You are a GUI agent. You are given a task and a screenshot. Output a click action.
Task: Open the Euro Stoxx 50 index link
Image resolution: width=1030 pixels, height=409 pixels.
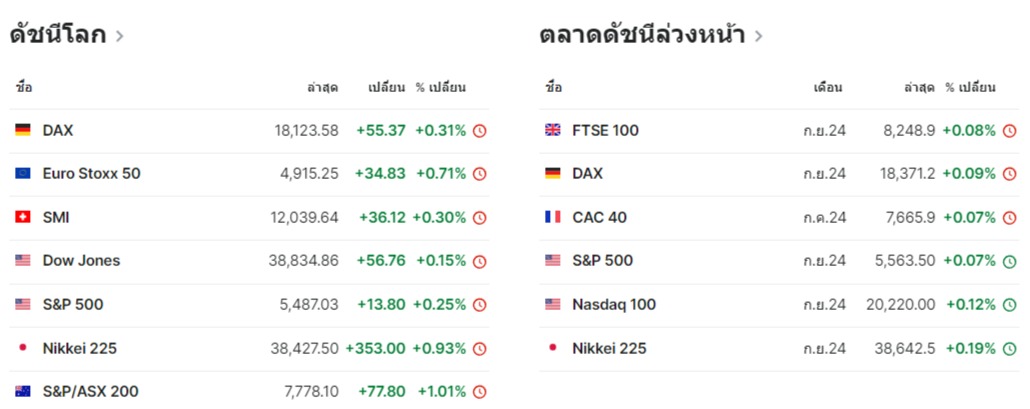tap(91, 174)
